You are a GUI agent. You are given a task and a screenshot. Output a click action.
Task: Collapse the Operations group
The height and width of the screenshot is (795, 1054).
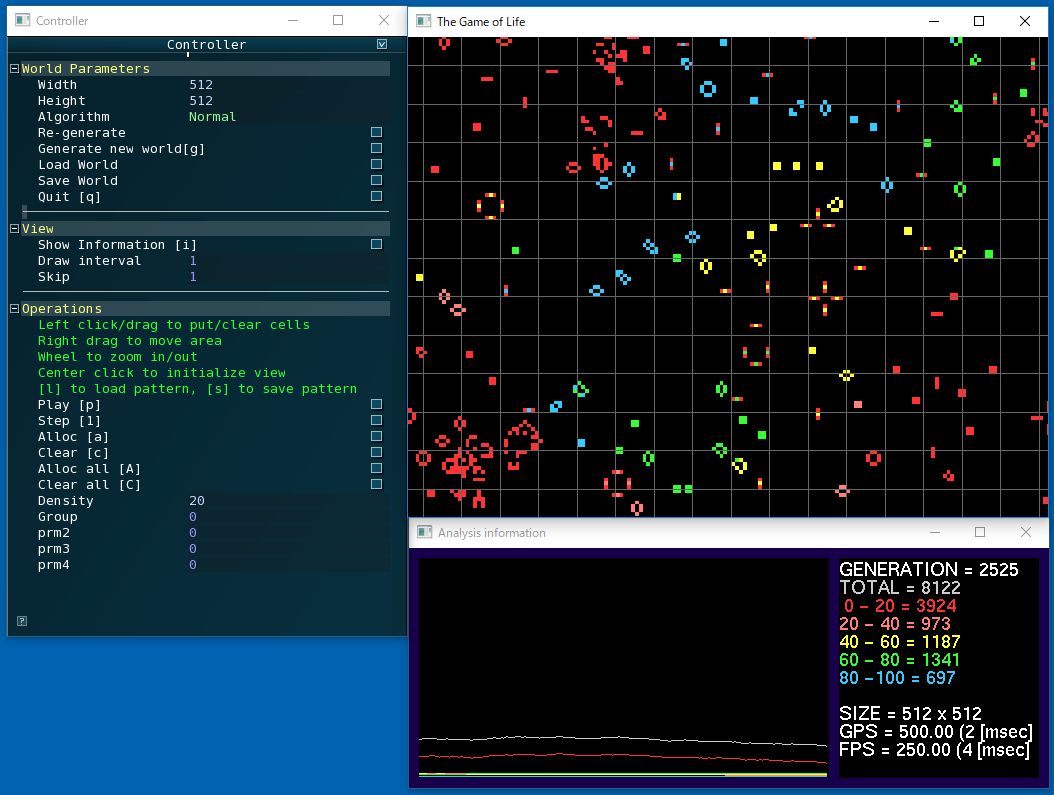click(15, 309)
